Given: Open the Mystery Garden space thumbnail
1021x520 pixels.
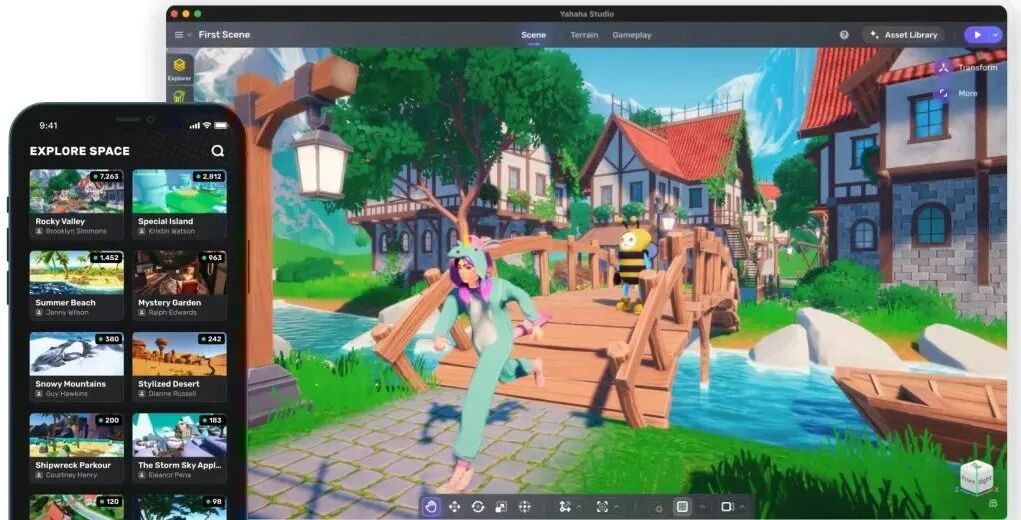Looking at the screenshot, I should [x=180, y=273].
